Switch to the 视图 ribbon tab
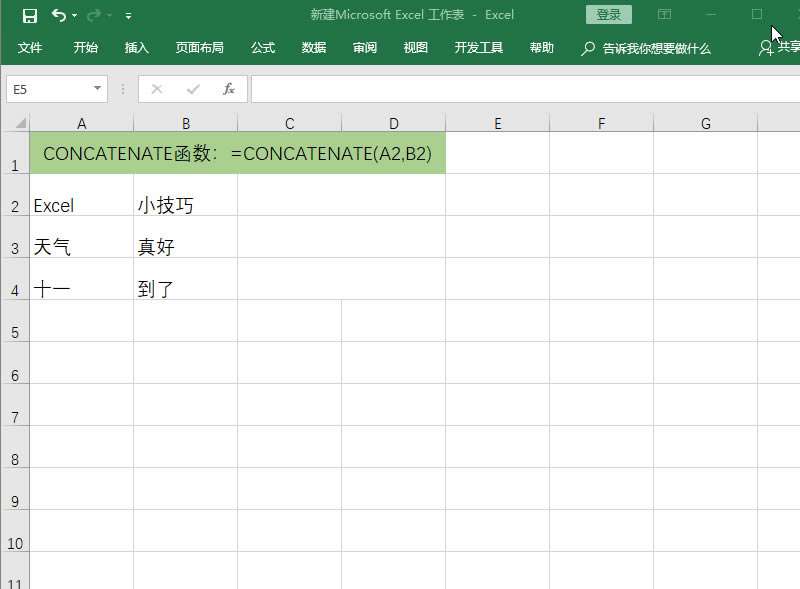The image size is (800, 589). coord(415,48)
